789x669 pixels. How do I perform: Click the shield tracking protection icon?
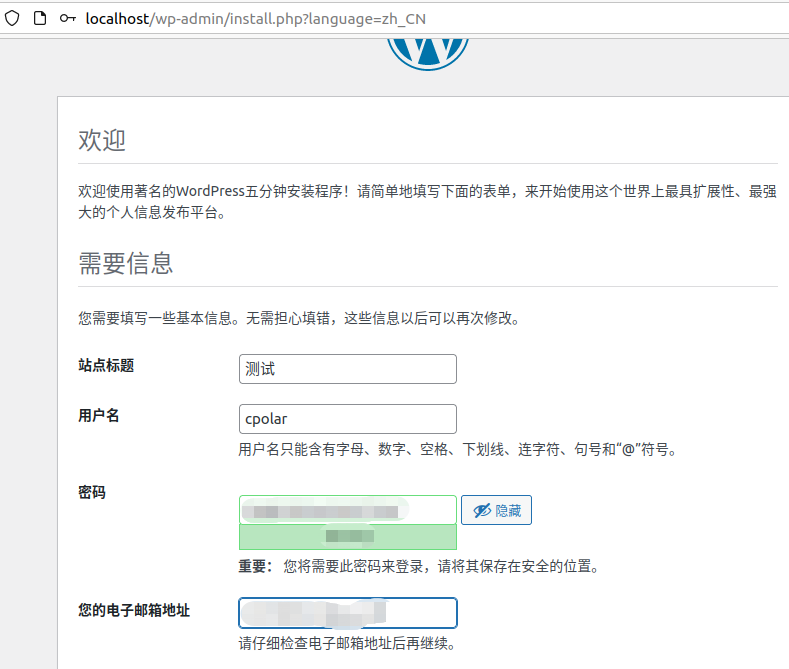pos(12,19)
